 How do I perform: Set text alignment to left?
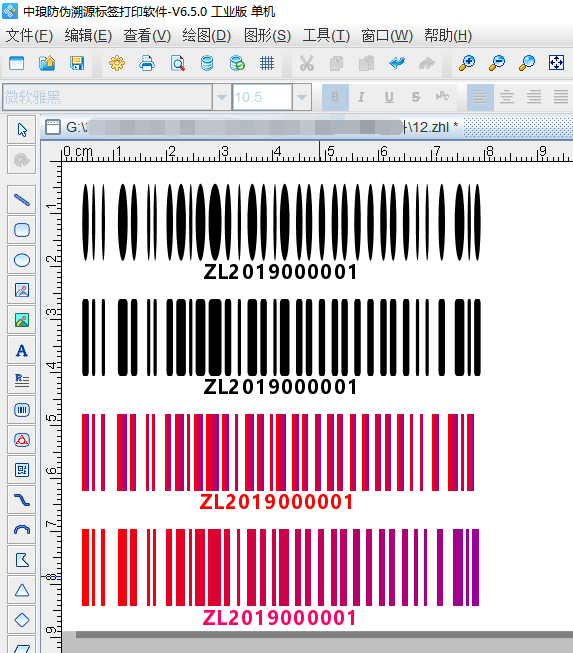point(480,97)
